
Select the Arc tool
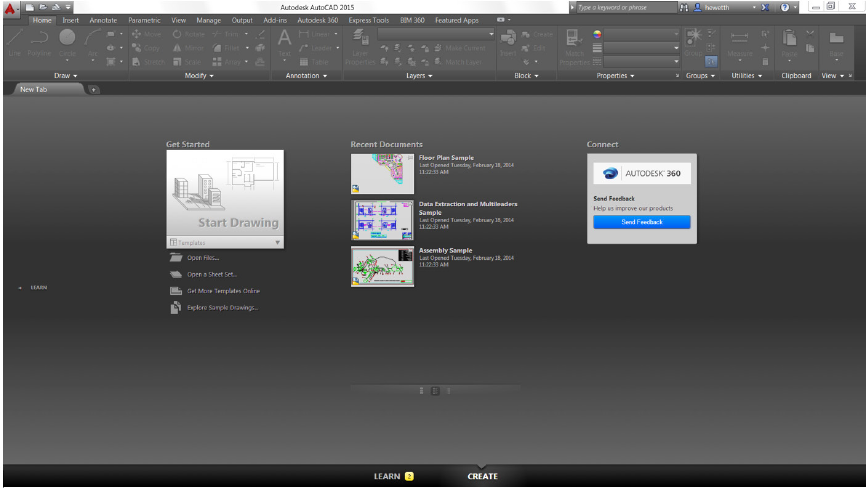(92, 43)
